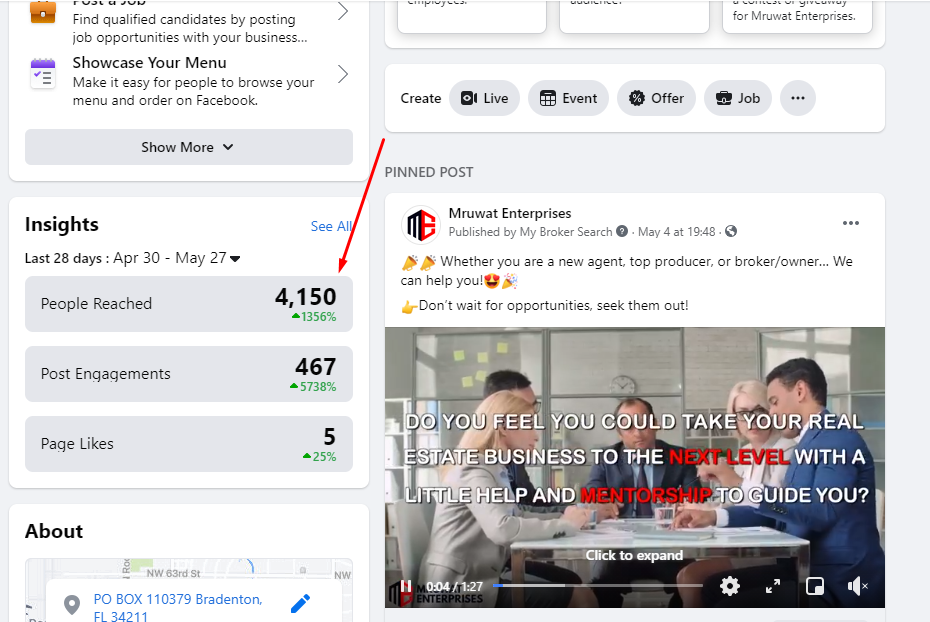Unmute the video volume

click(x=857, y=587)
